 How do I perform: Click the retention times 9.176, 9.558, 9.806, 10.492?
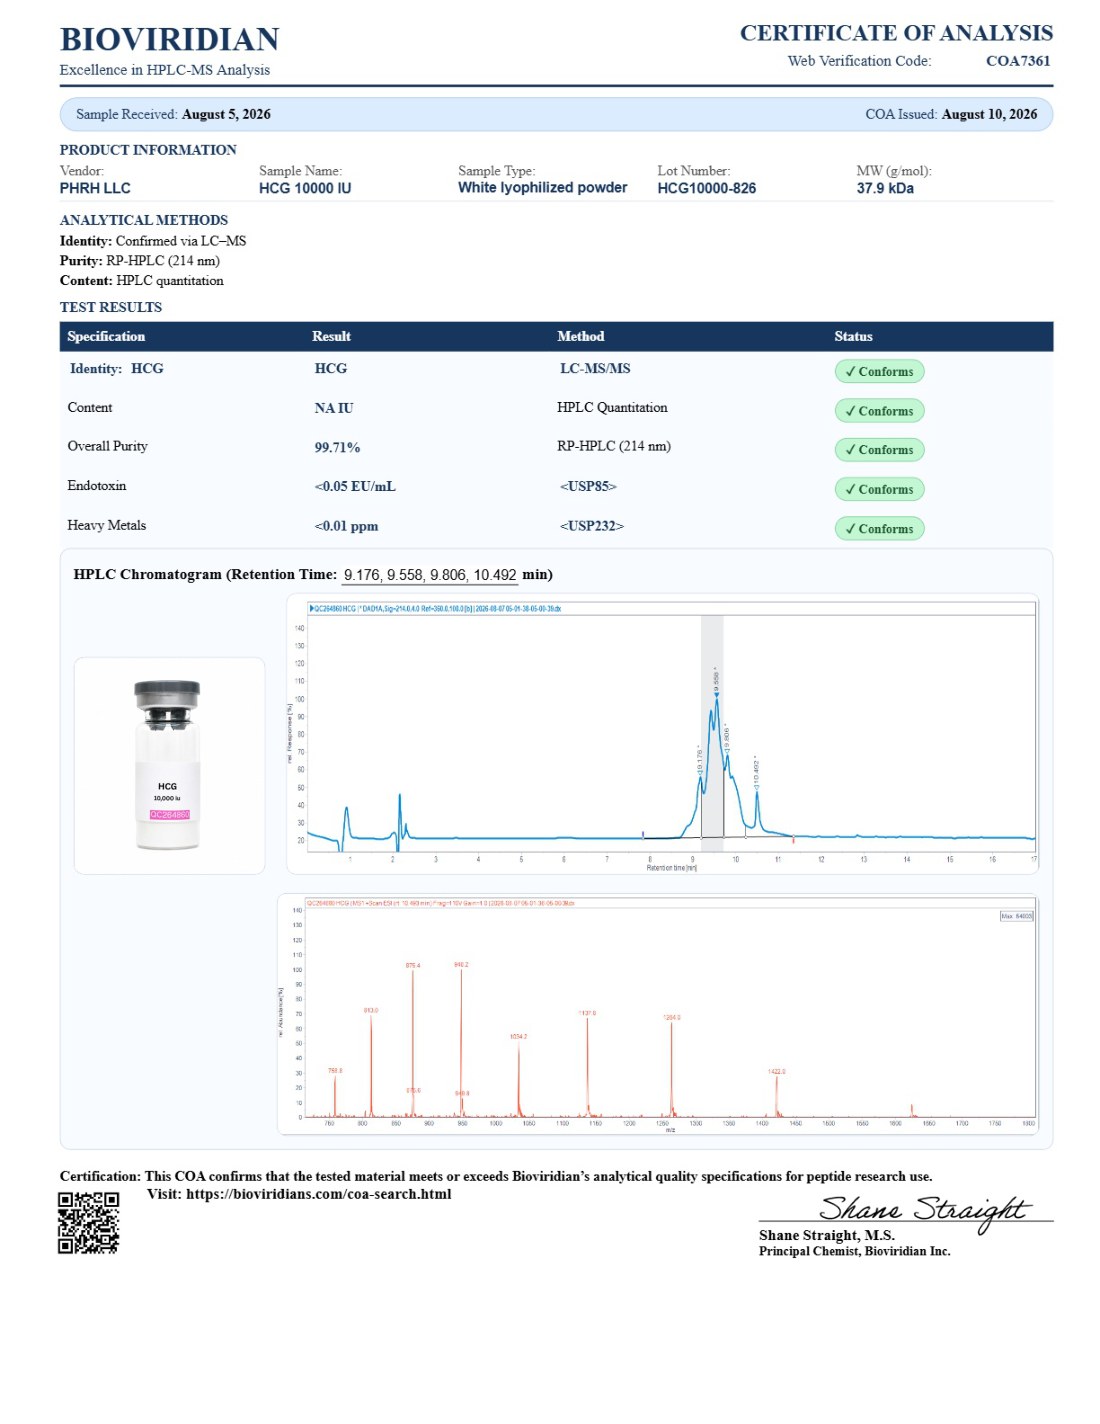click(x=430, y=575)
